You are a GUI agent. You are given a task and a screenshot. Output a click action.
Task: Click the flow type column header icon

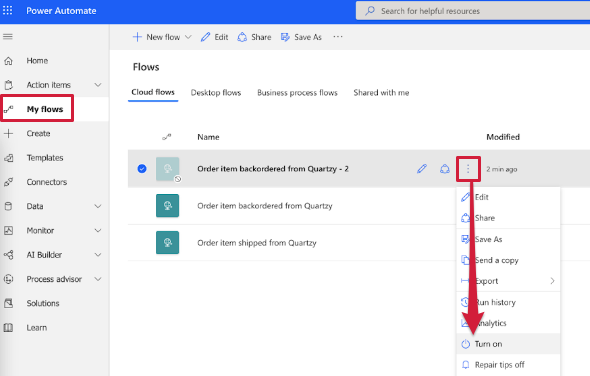point(167,137)
